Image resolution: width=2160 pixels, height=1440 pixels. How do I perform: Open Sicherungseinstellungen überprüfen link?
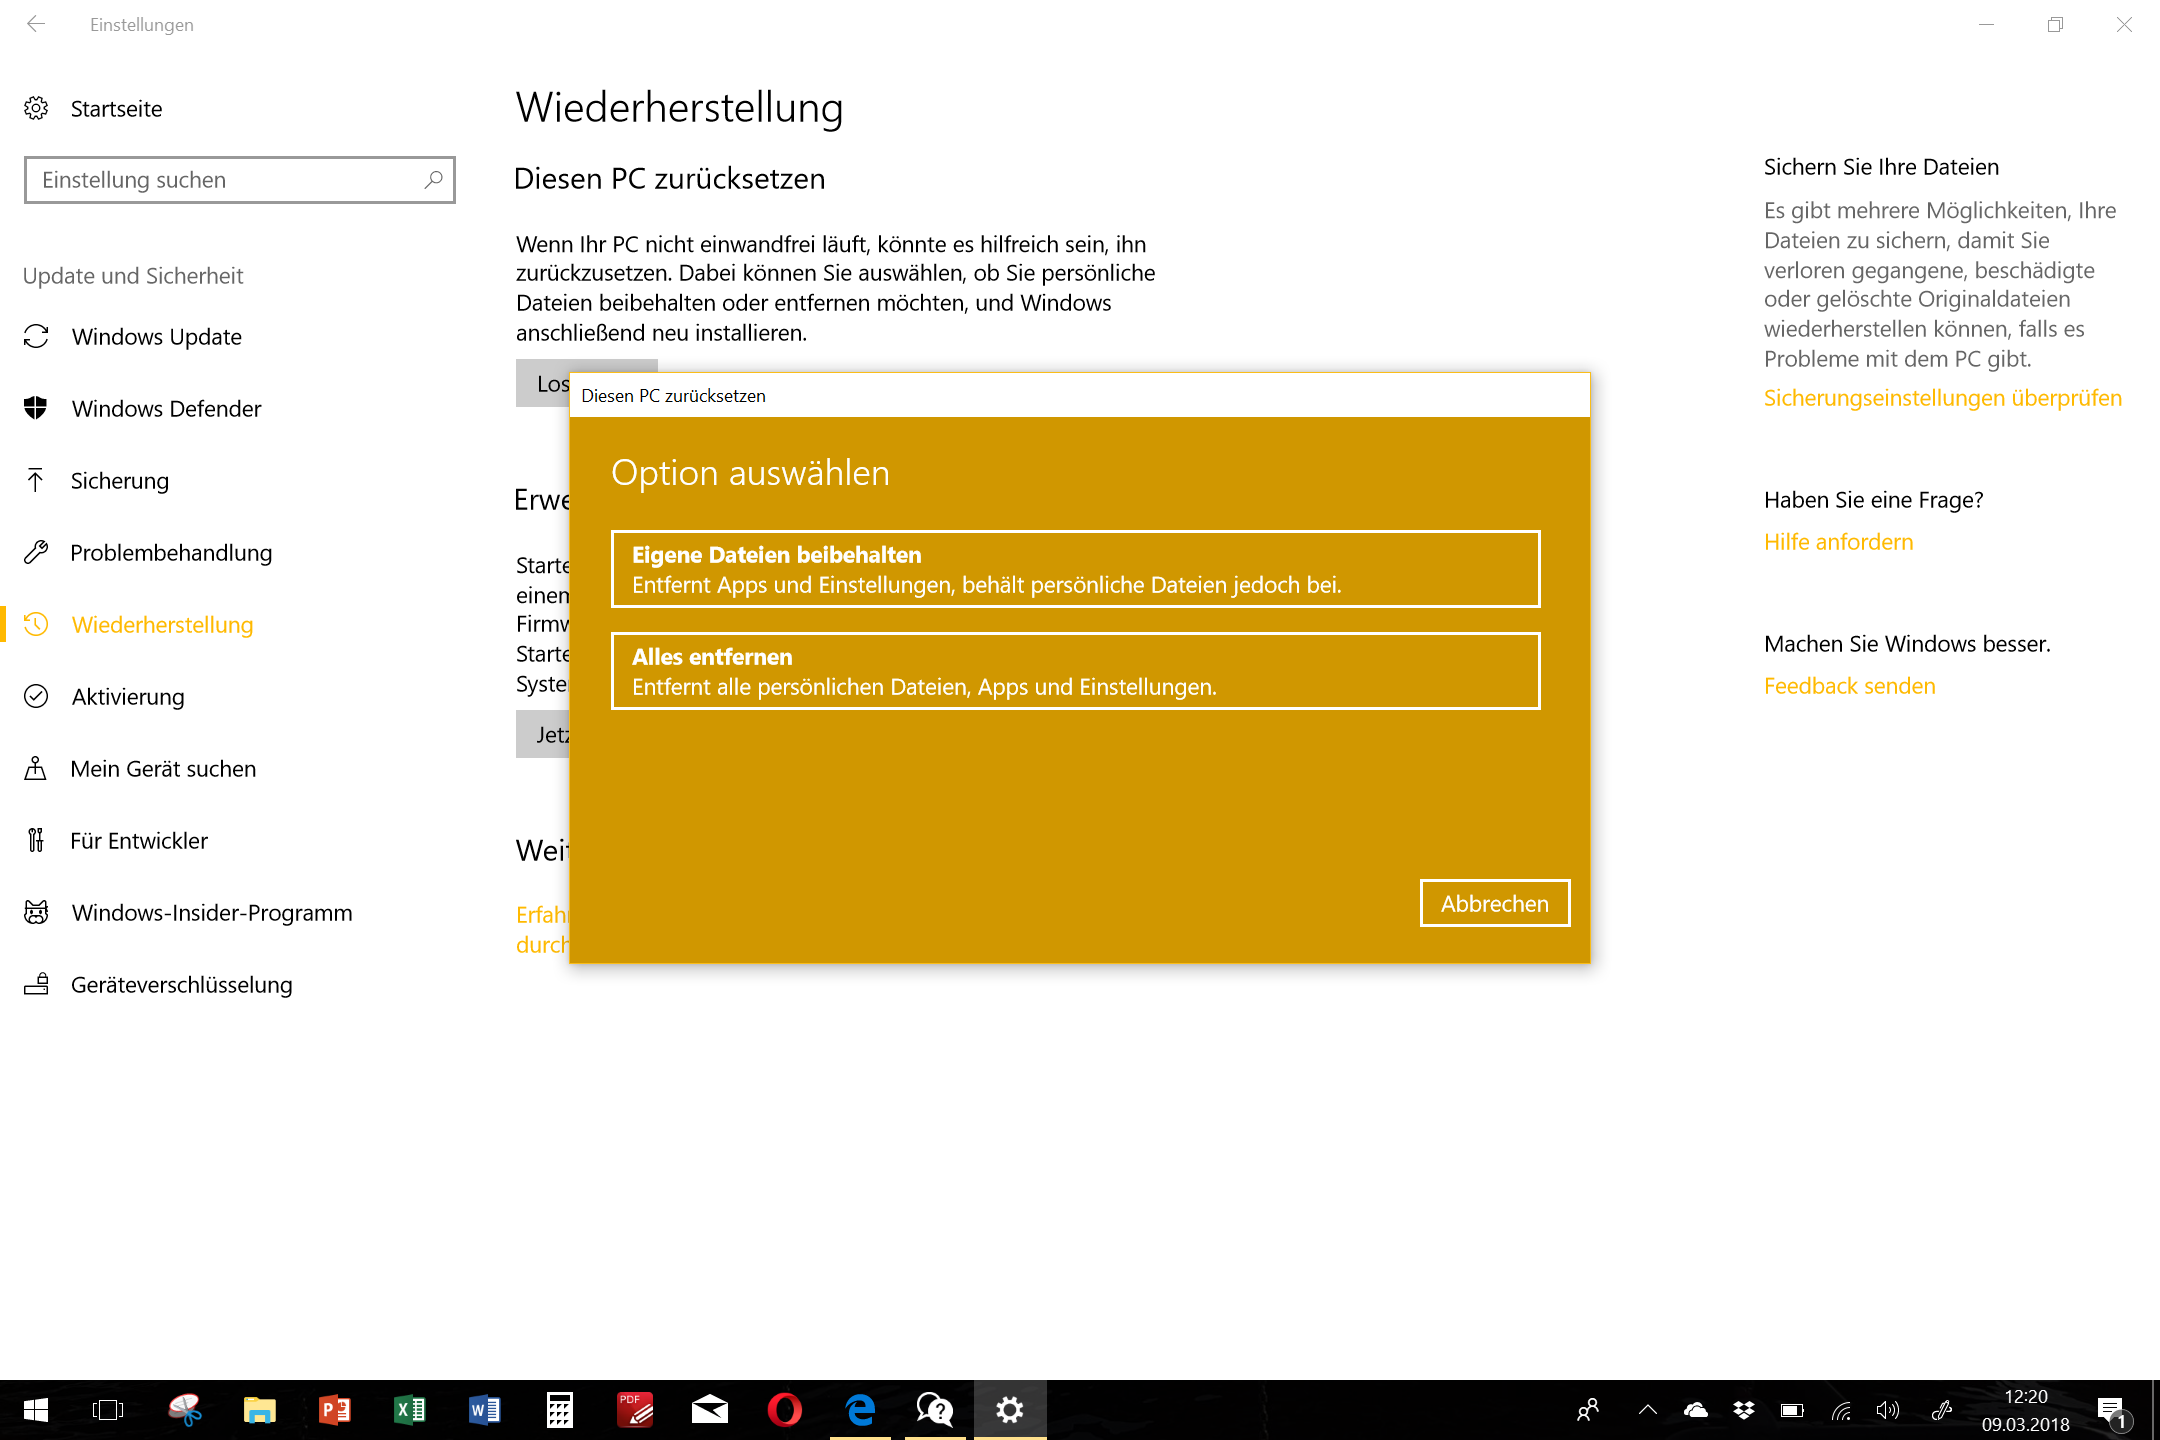coord(1942,398)
